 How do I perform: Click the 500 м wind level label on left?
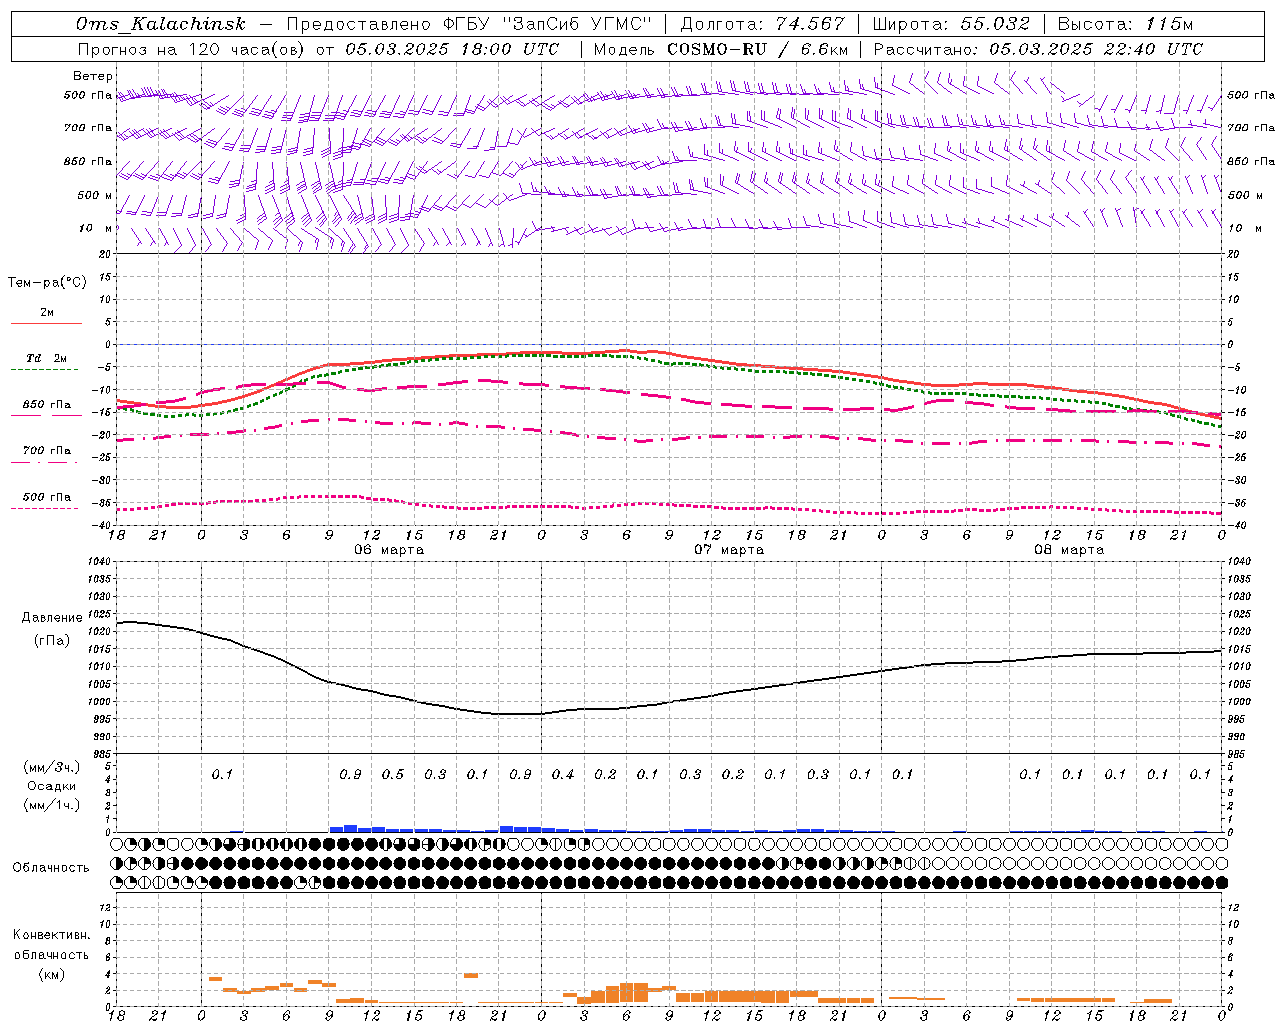pos(95,195)
